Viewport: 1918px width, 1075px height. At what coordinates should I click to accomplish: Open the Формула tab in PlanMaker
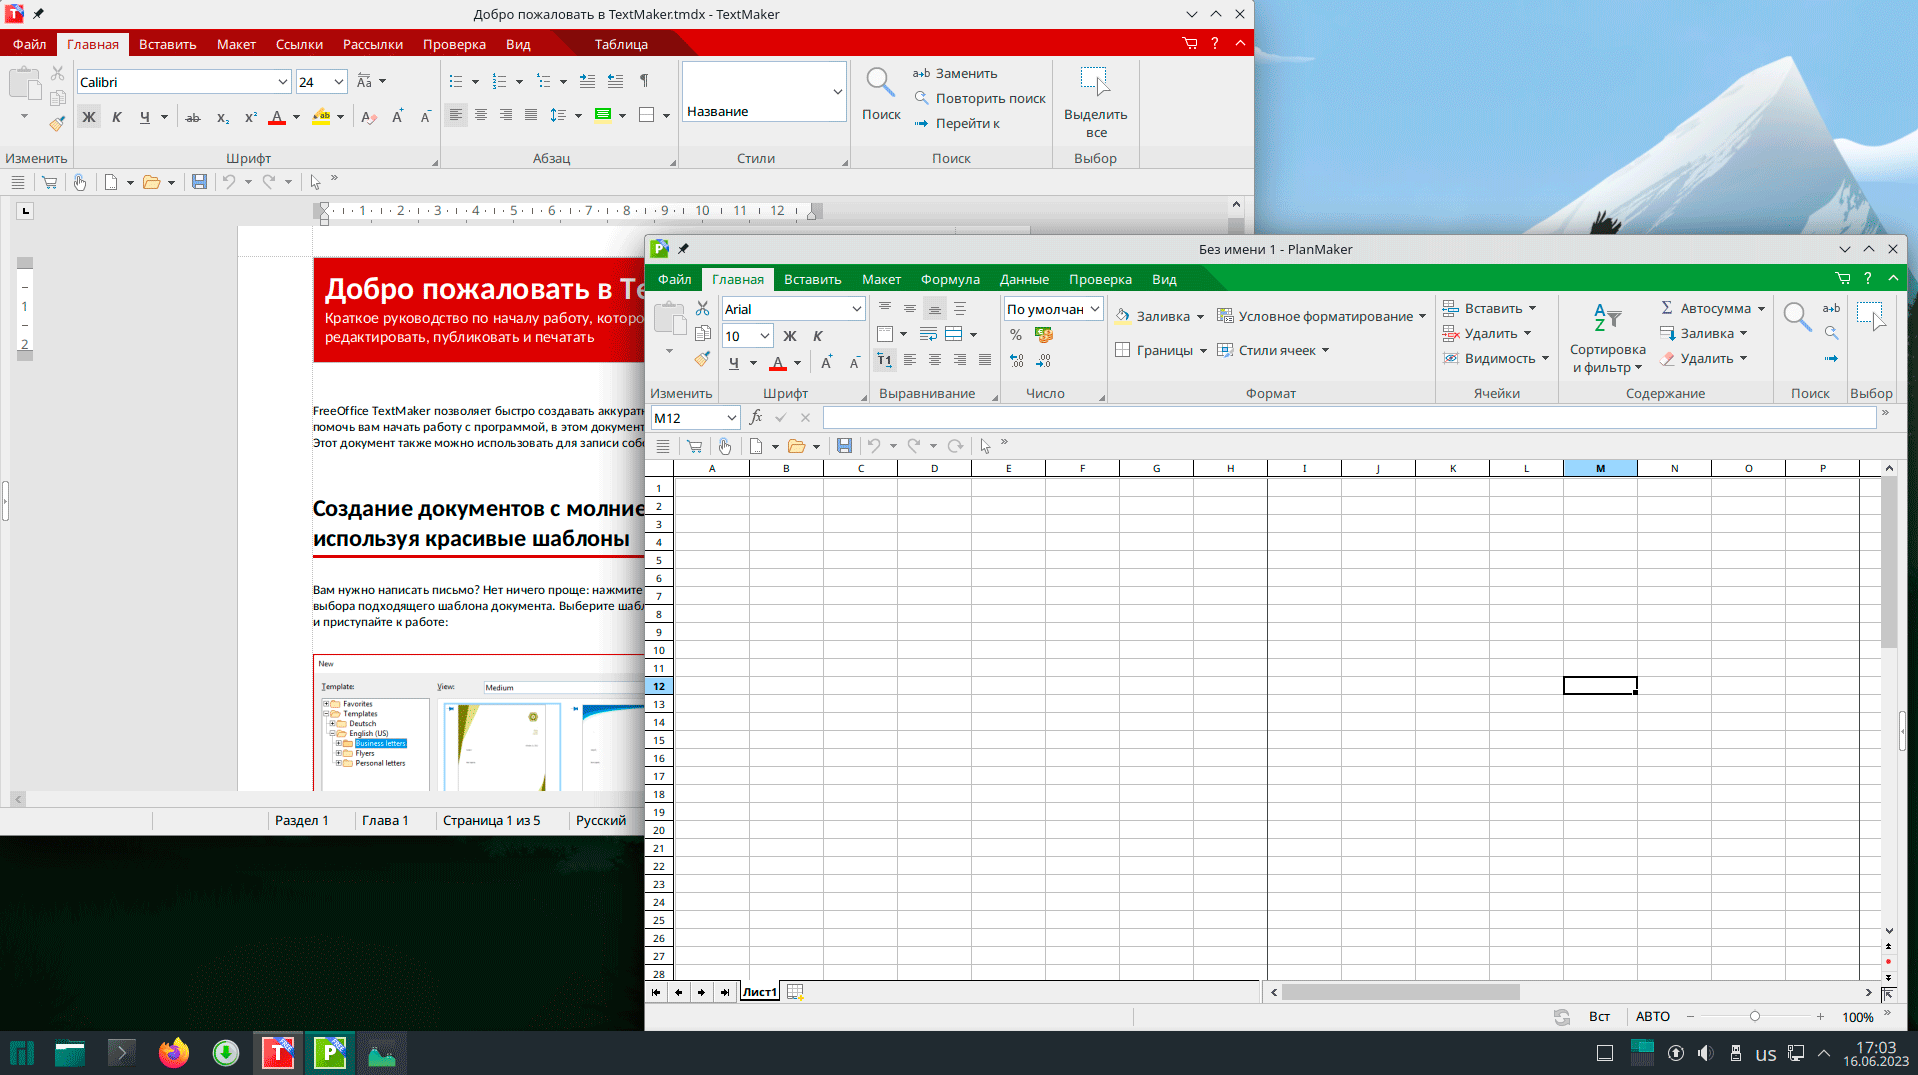tap(949, 279)
